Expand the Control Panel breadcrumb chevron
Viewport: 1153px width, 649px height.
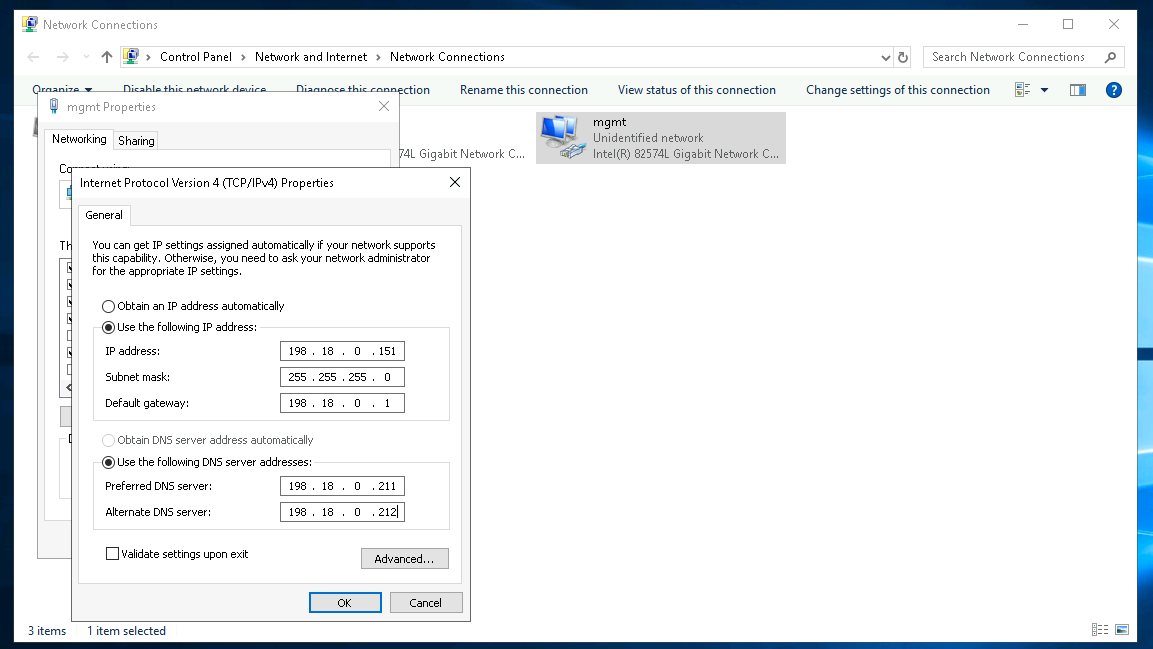pos(150,57)
